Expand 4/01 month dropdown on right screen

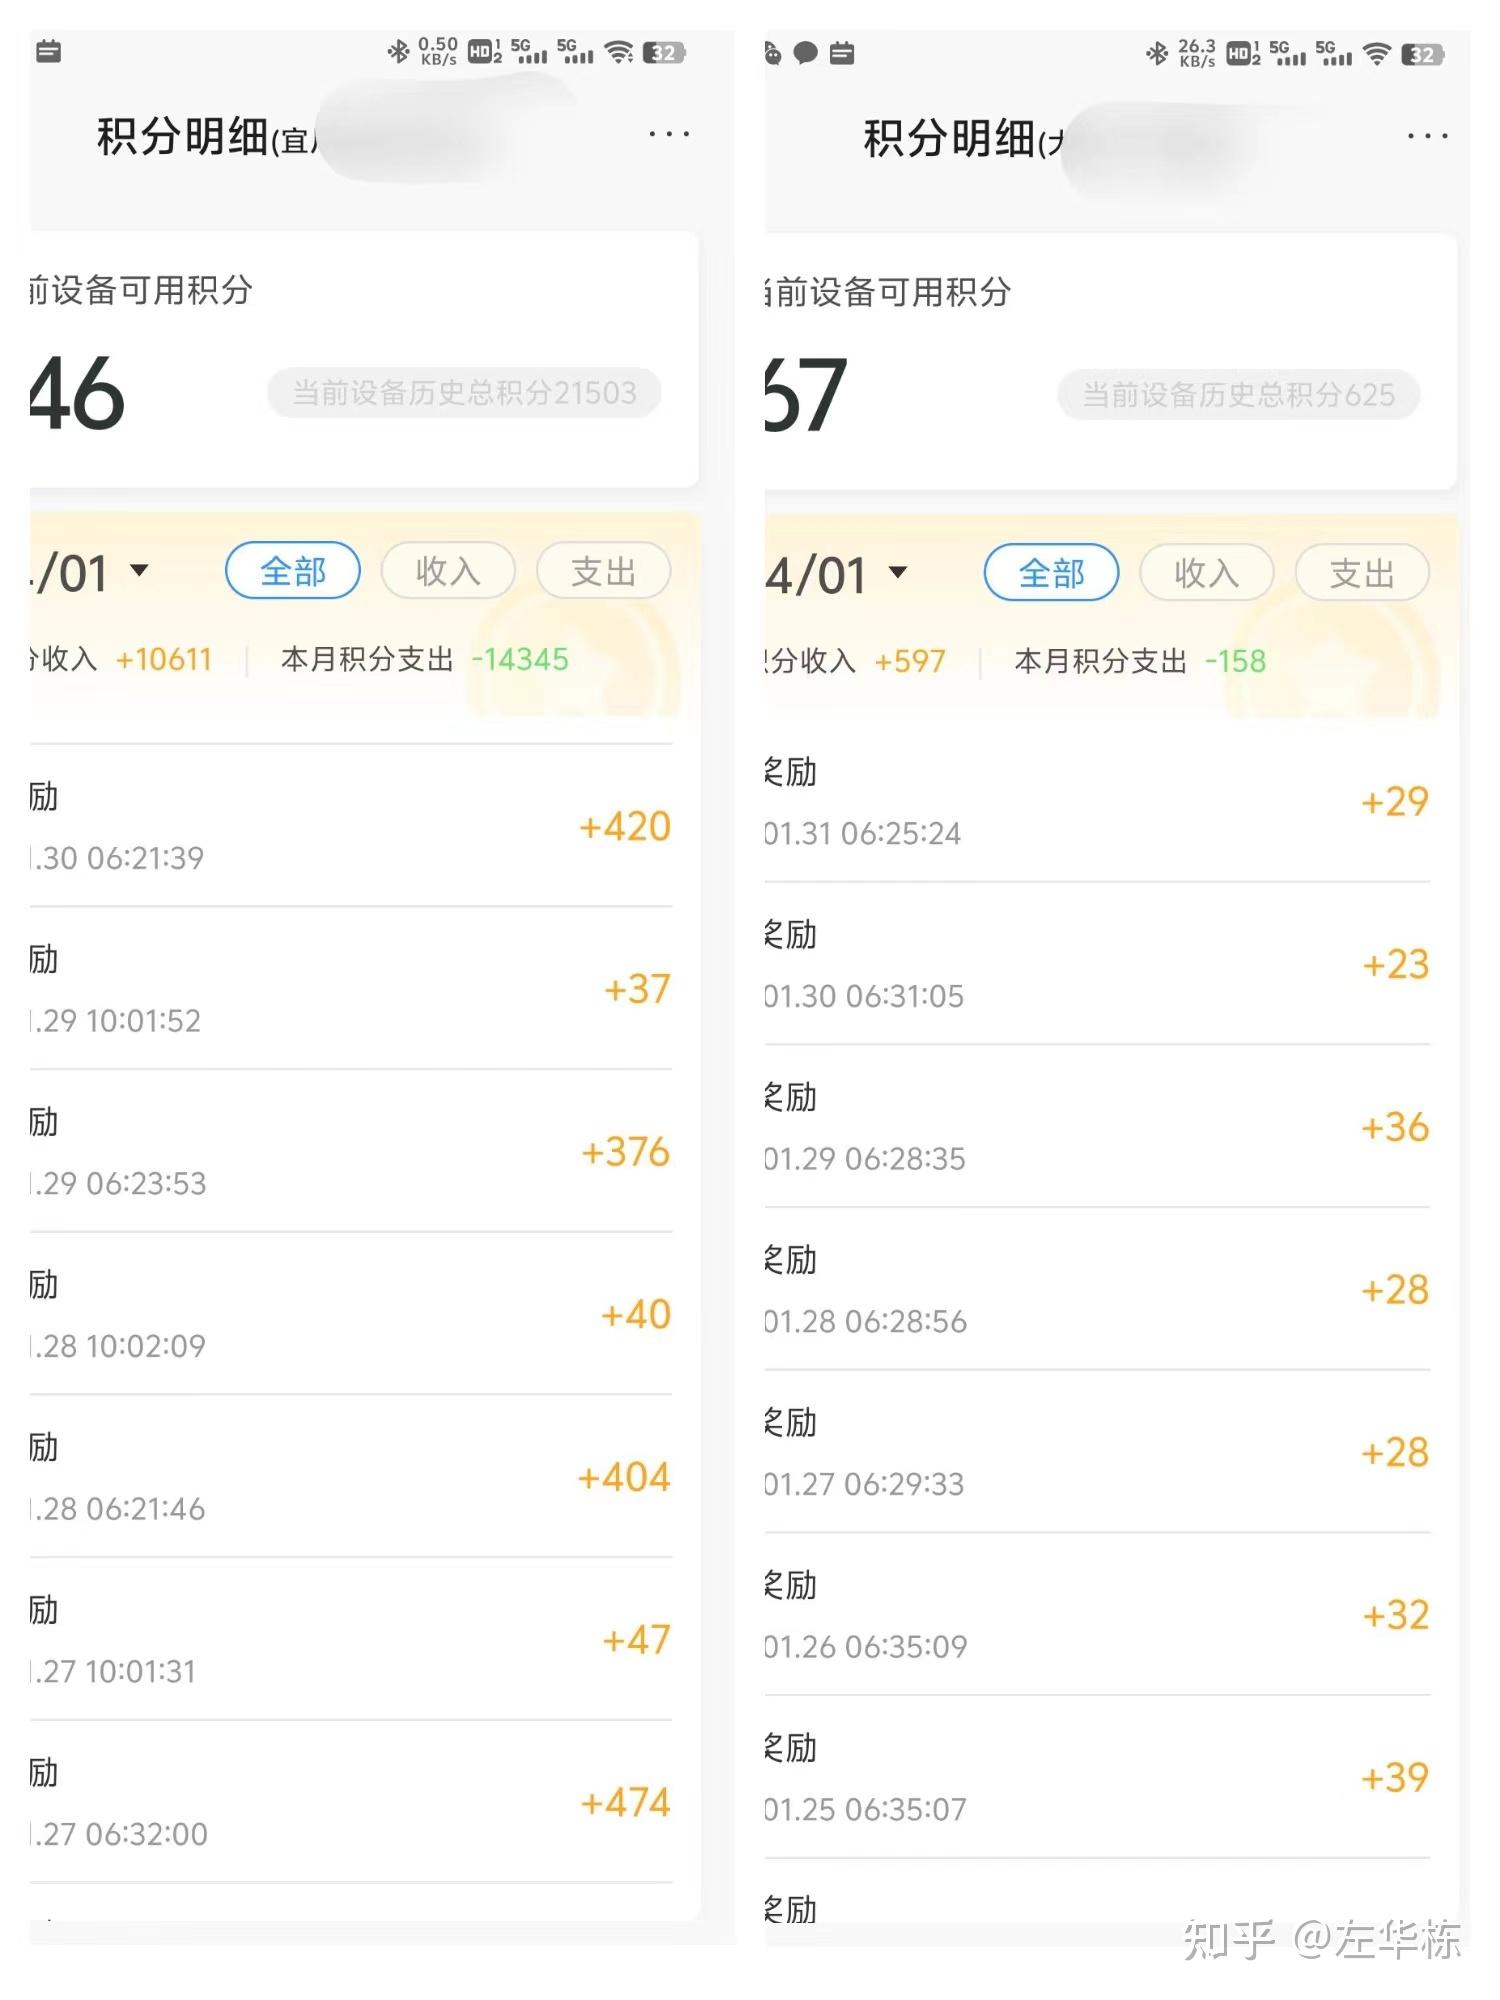coord(837,574)
